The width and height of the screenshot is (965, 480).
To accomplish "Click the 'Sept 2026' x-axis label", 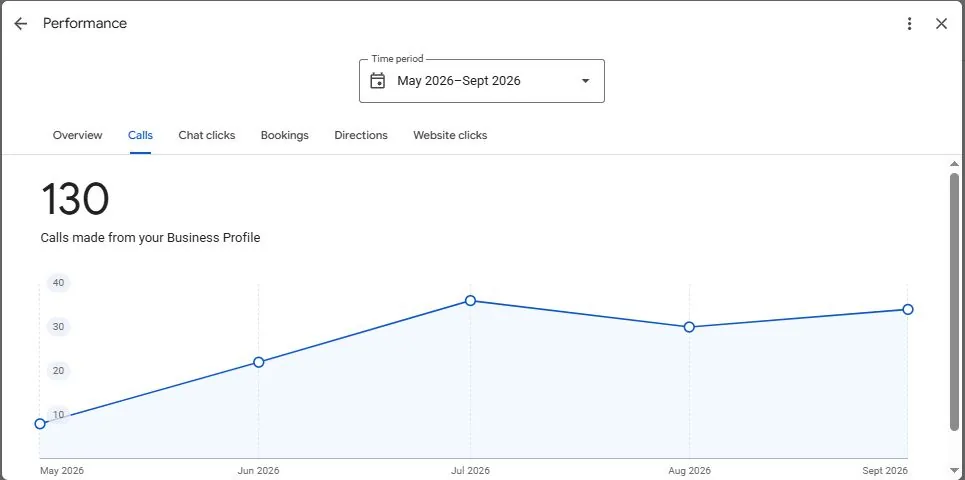I will (885, 471).
